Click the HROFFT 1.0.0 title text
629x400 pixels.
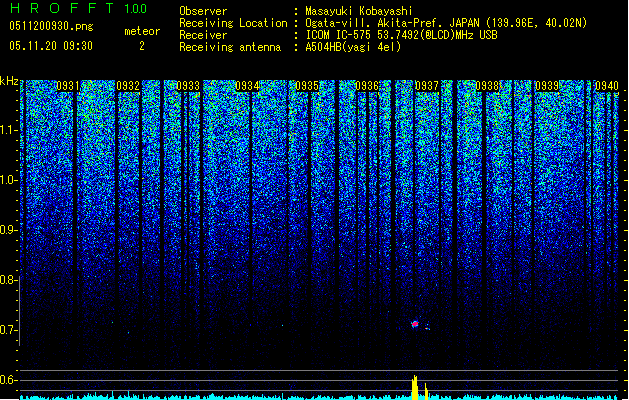click(79, 8)
